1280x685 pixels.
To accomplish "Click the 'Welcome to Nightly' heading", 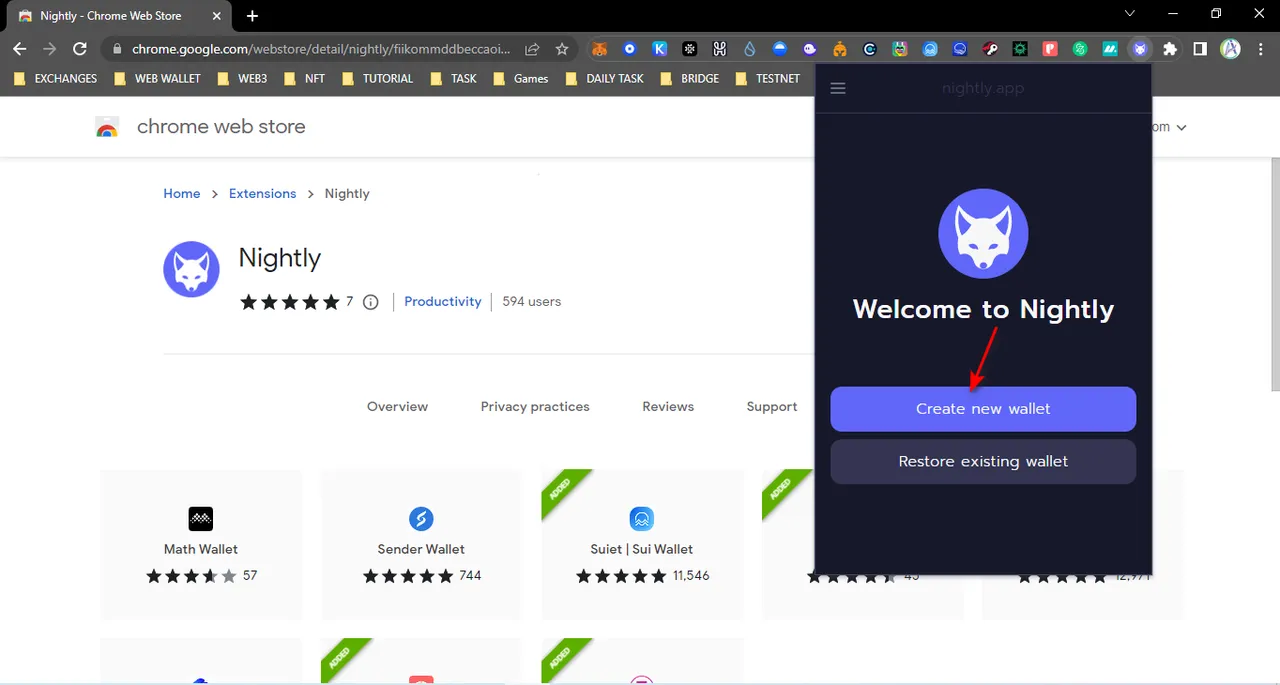I will 983,309.
